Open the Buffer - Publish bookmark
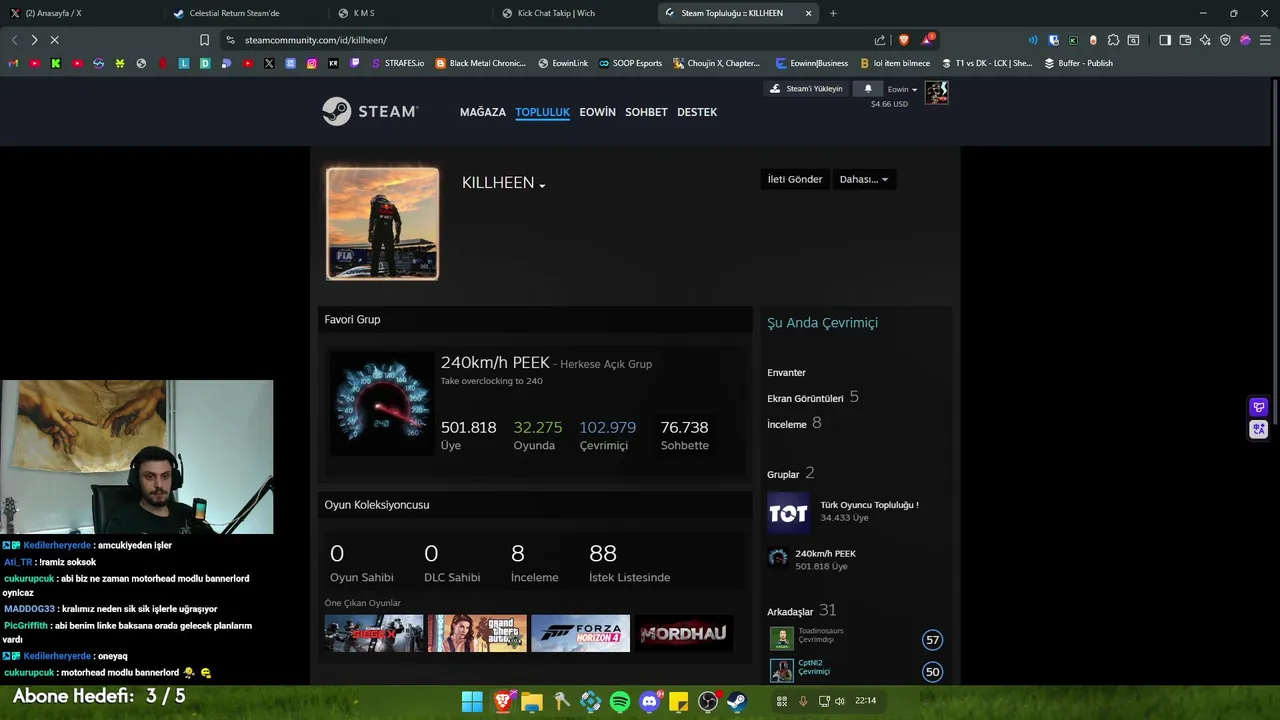 (1078, 63)
